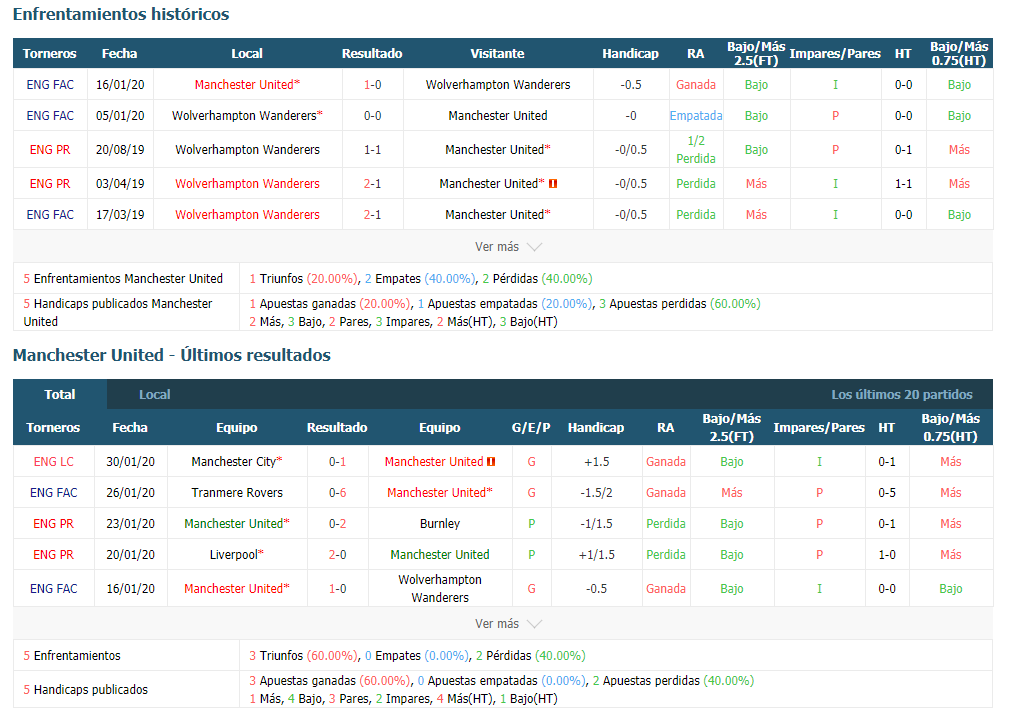Click result 0-0 in 05/01/20 row
The width and height of the screenshot is (1010, 715).
pos(372,115)
